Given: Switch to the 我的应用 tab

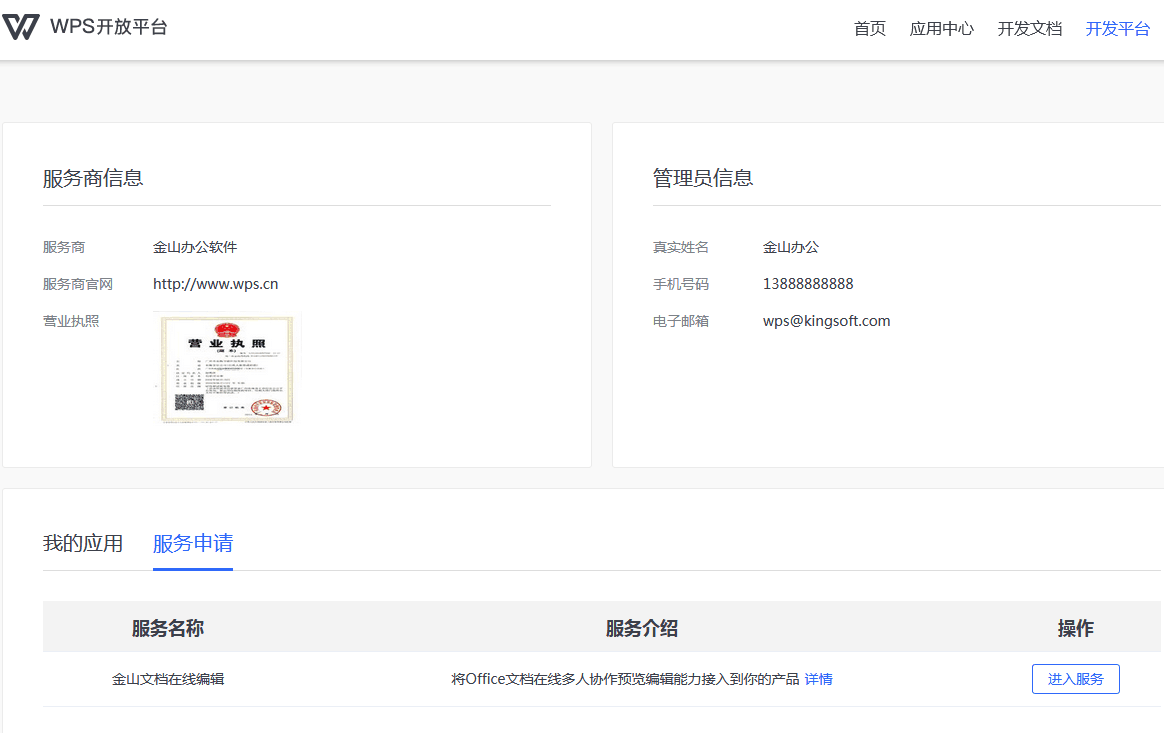Looking at the screenshot, I should (83, 543).
